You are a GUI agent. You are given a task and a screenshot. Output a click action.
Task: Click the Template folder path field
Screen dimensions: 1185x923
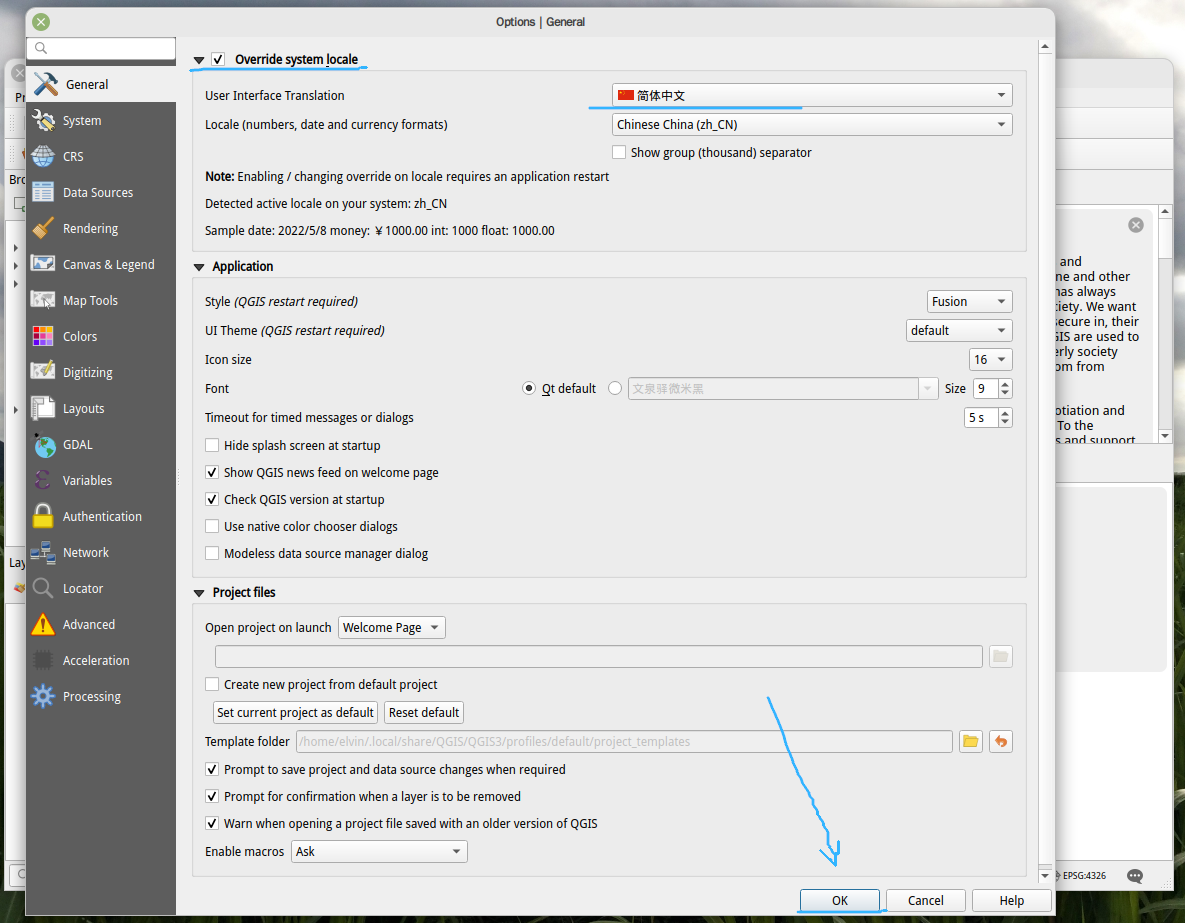click(624, 742)
